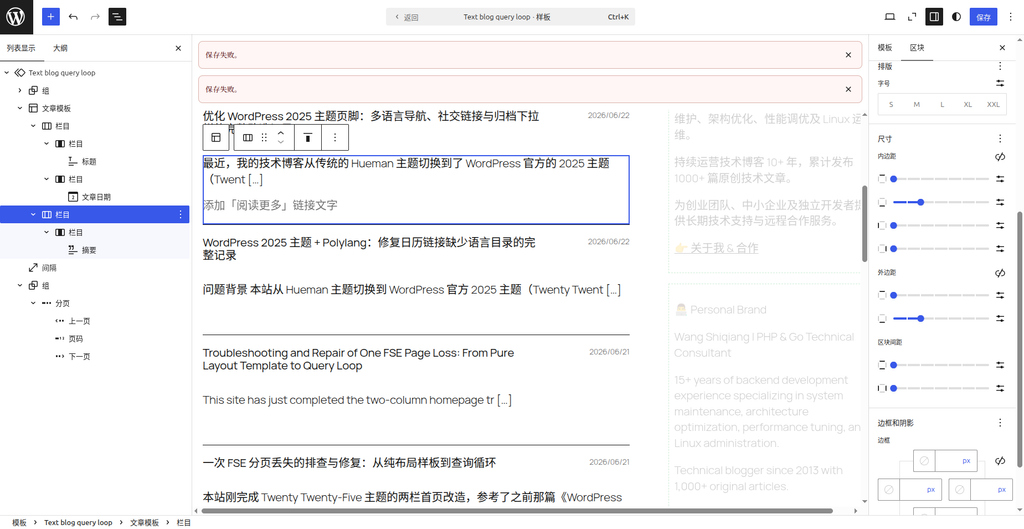Screen dimensions: 1024x529
Task: Collapse the selected 栏目 node
Action: click(x=33, y=214)
